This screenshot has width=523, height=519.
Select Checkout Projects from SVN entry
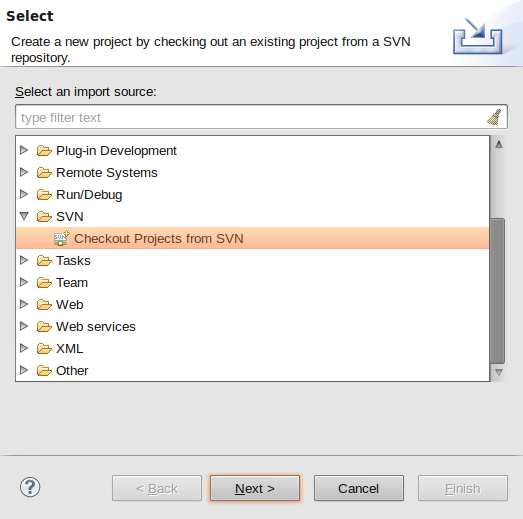[252, 238]
